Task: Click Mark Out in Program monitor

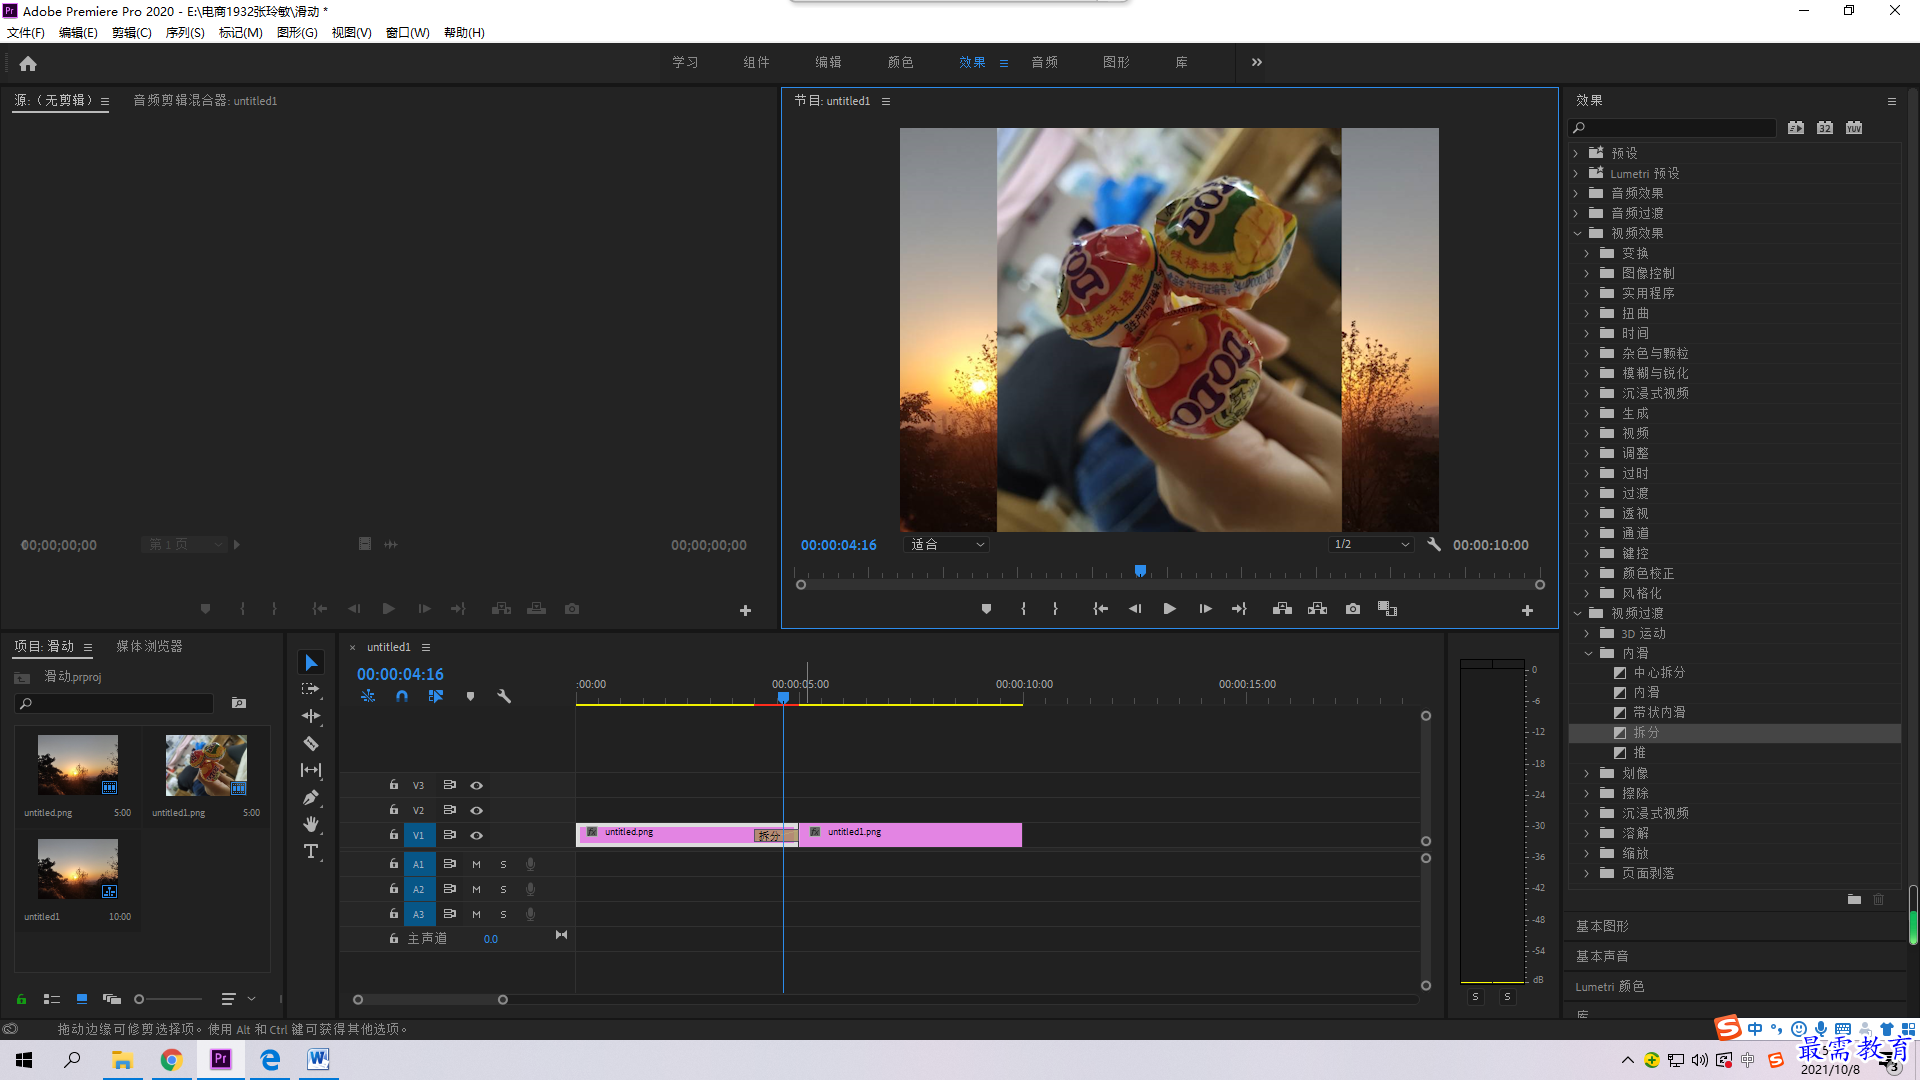Action: click(1055, 609)
